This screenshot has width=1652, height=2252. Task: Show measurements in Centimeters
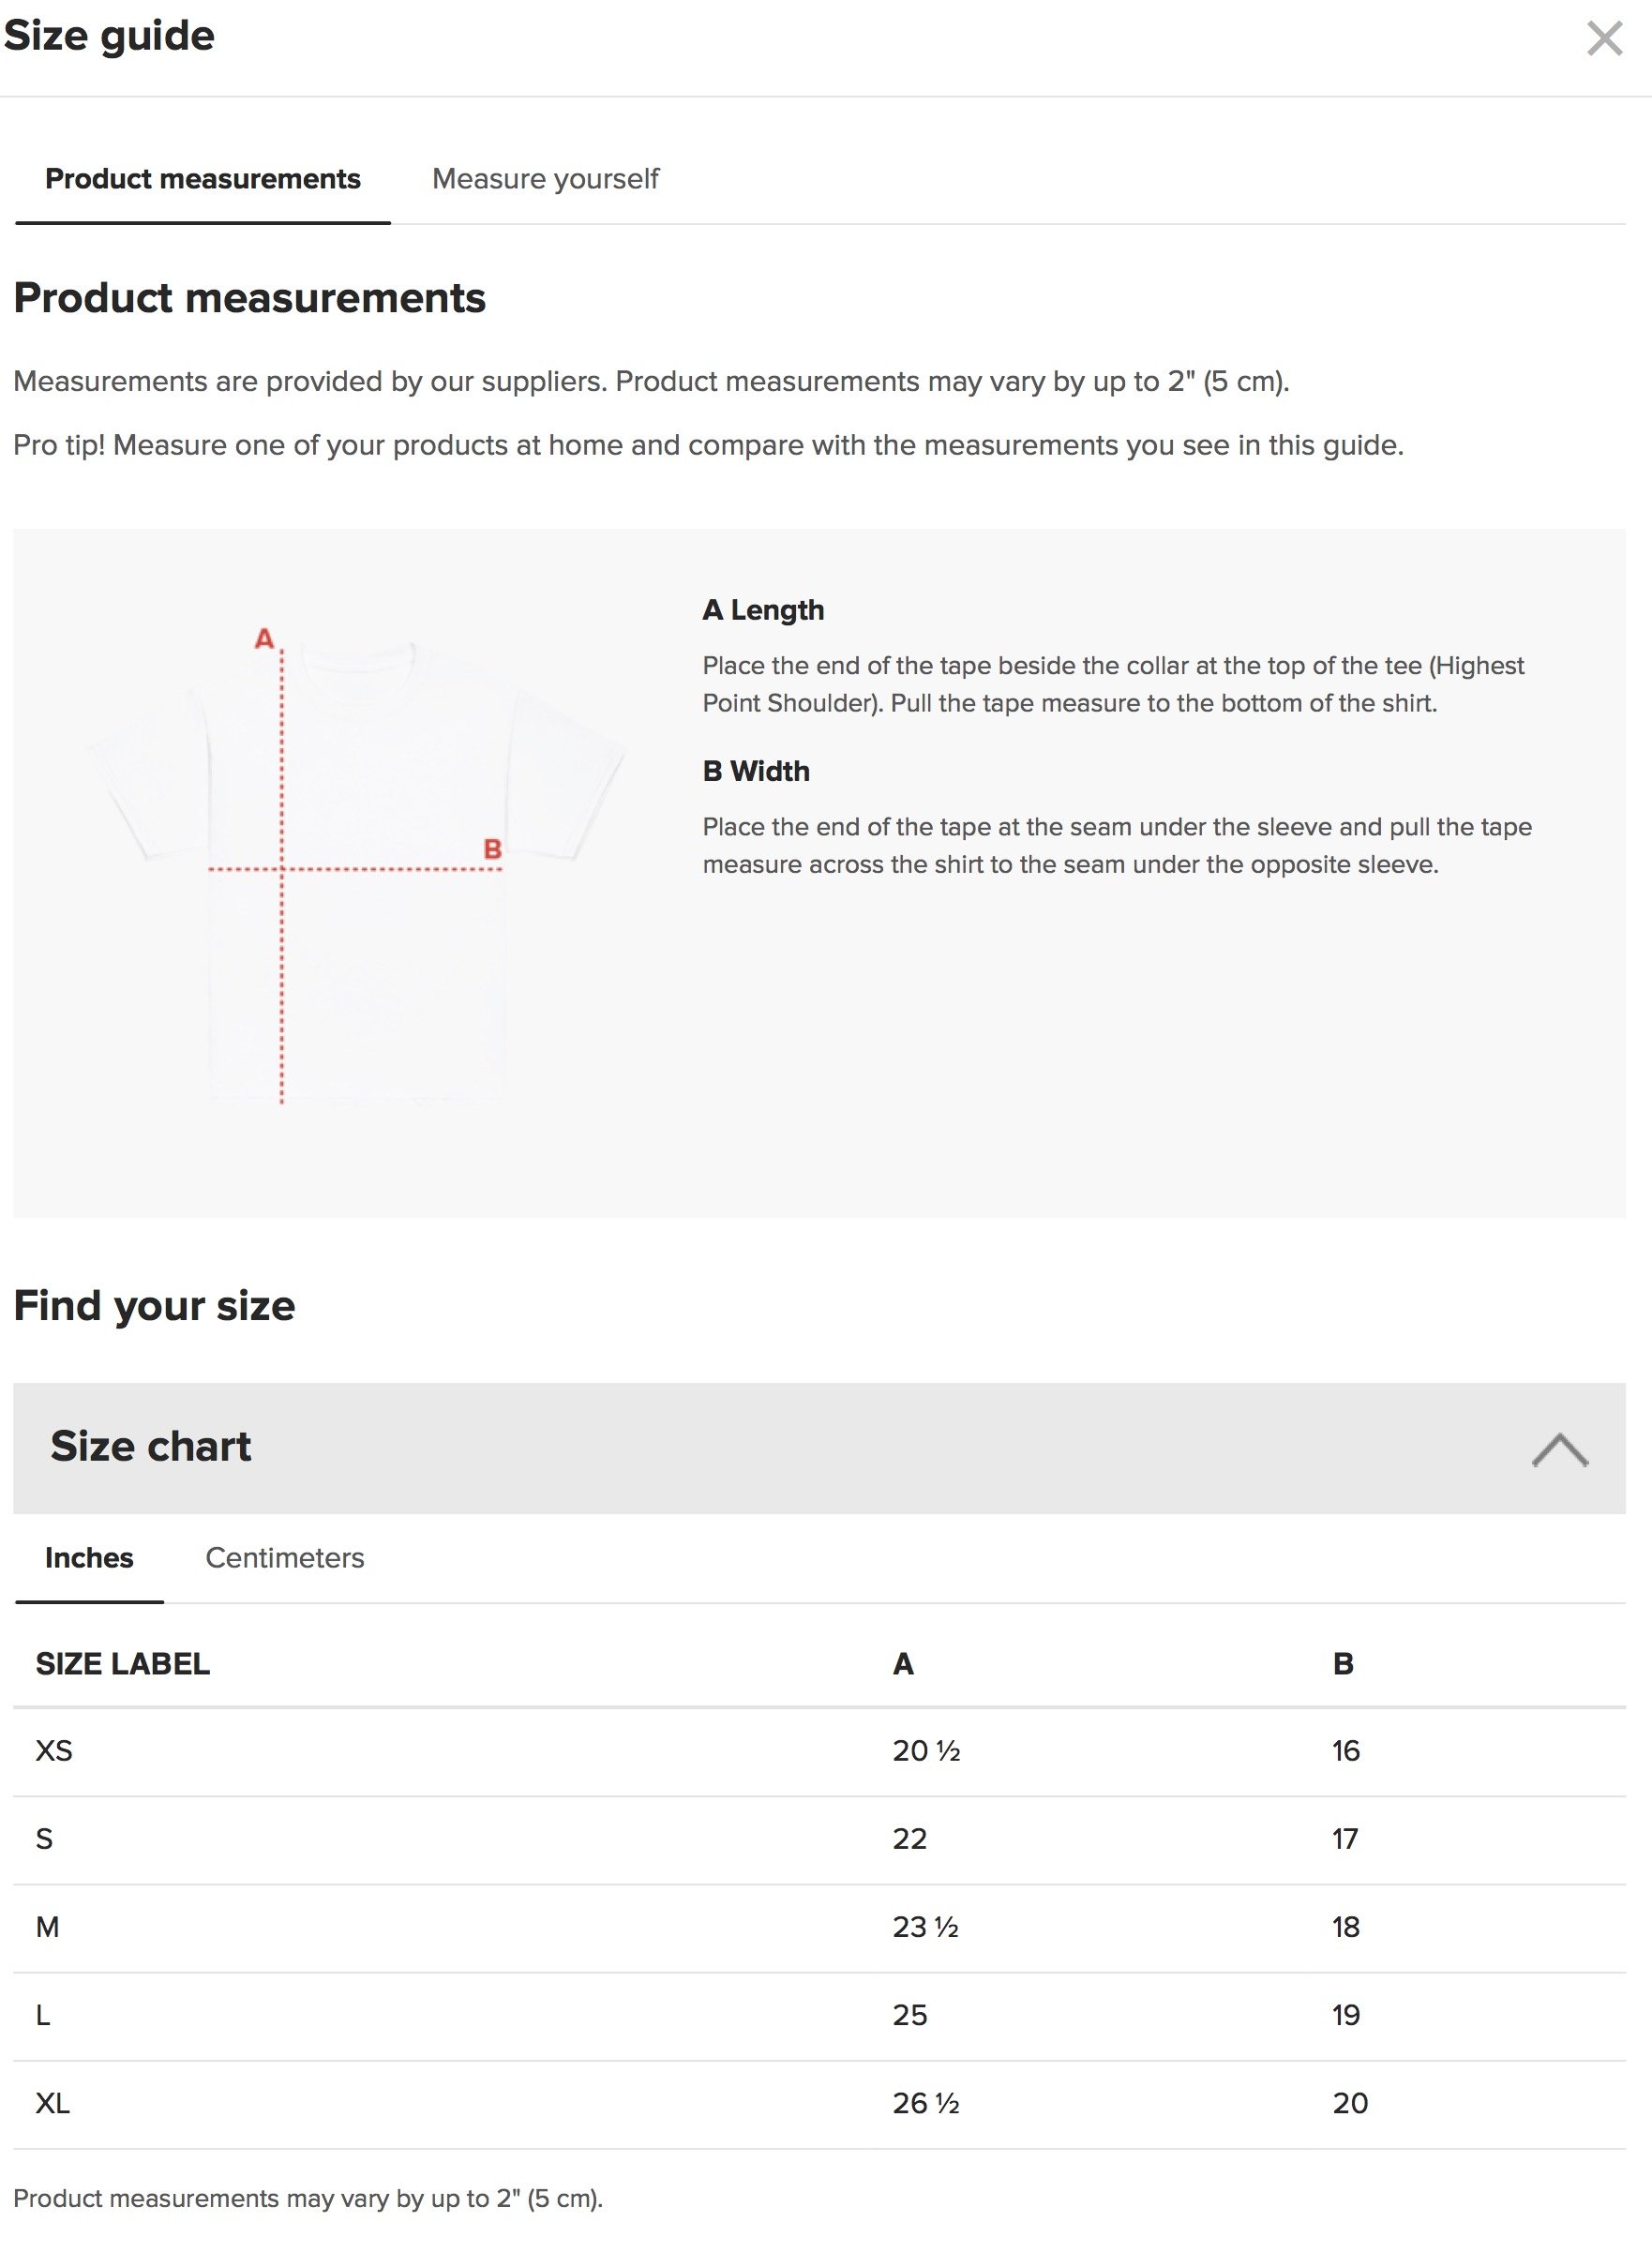pos(285,1557)
